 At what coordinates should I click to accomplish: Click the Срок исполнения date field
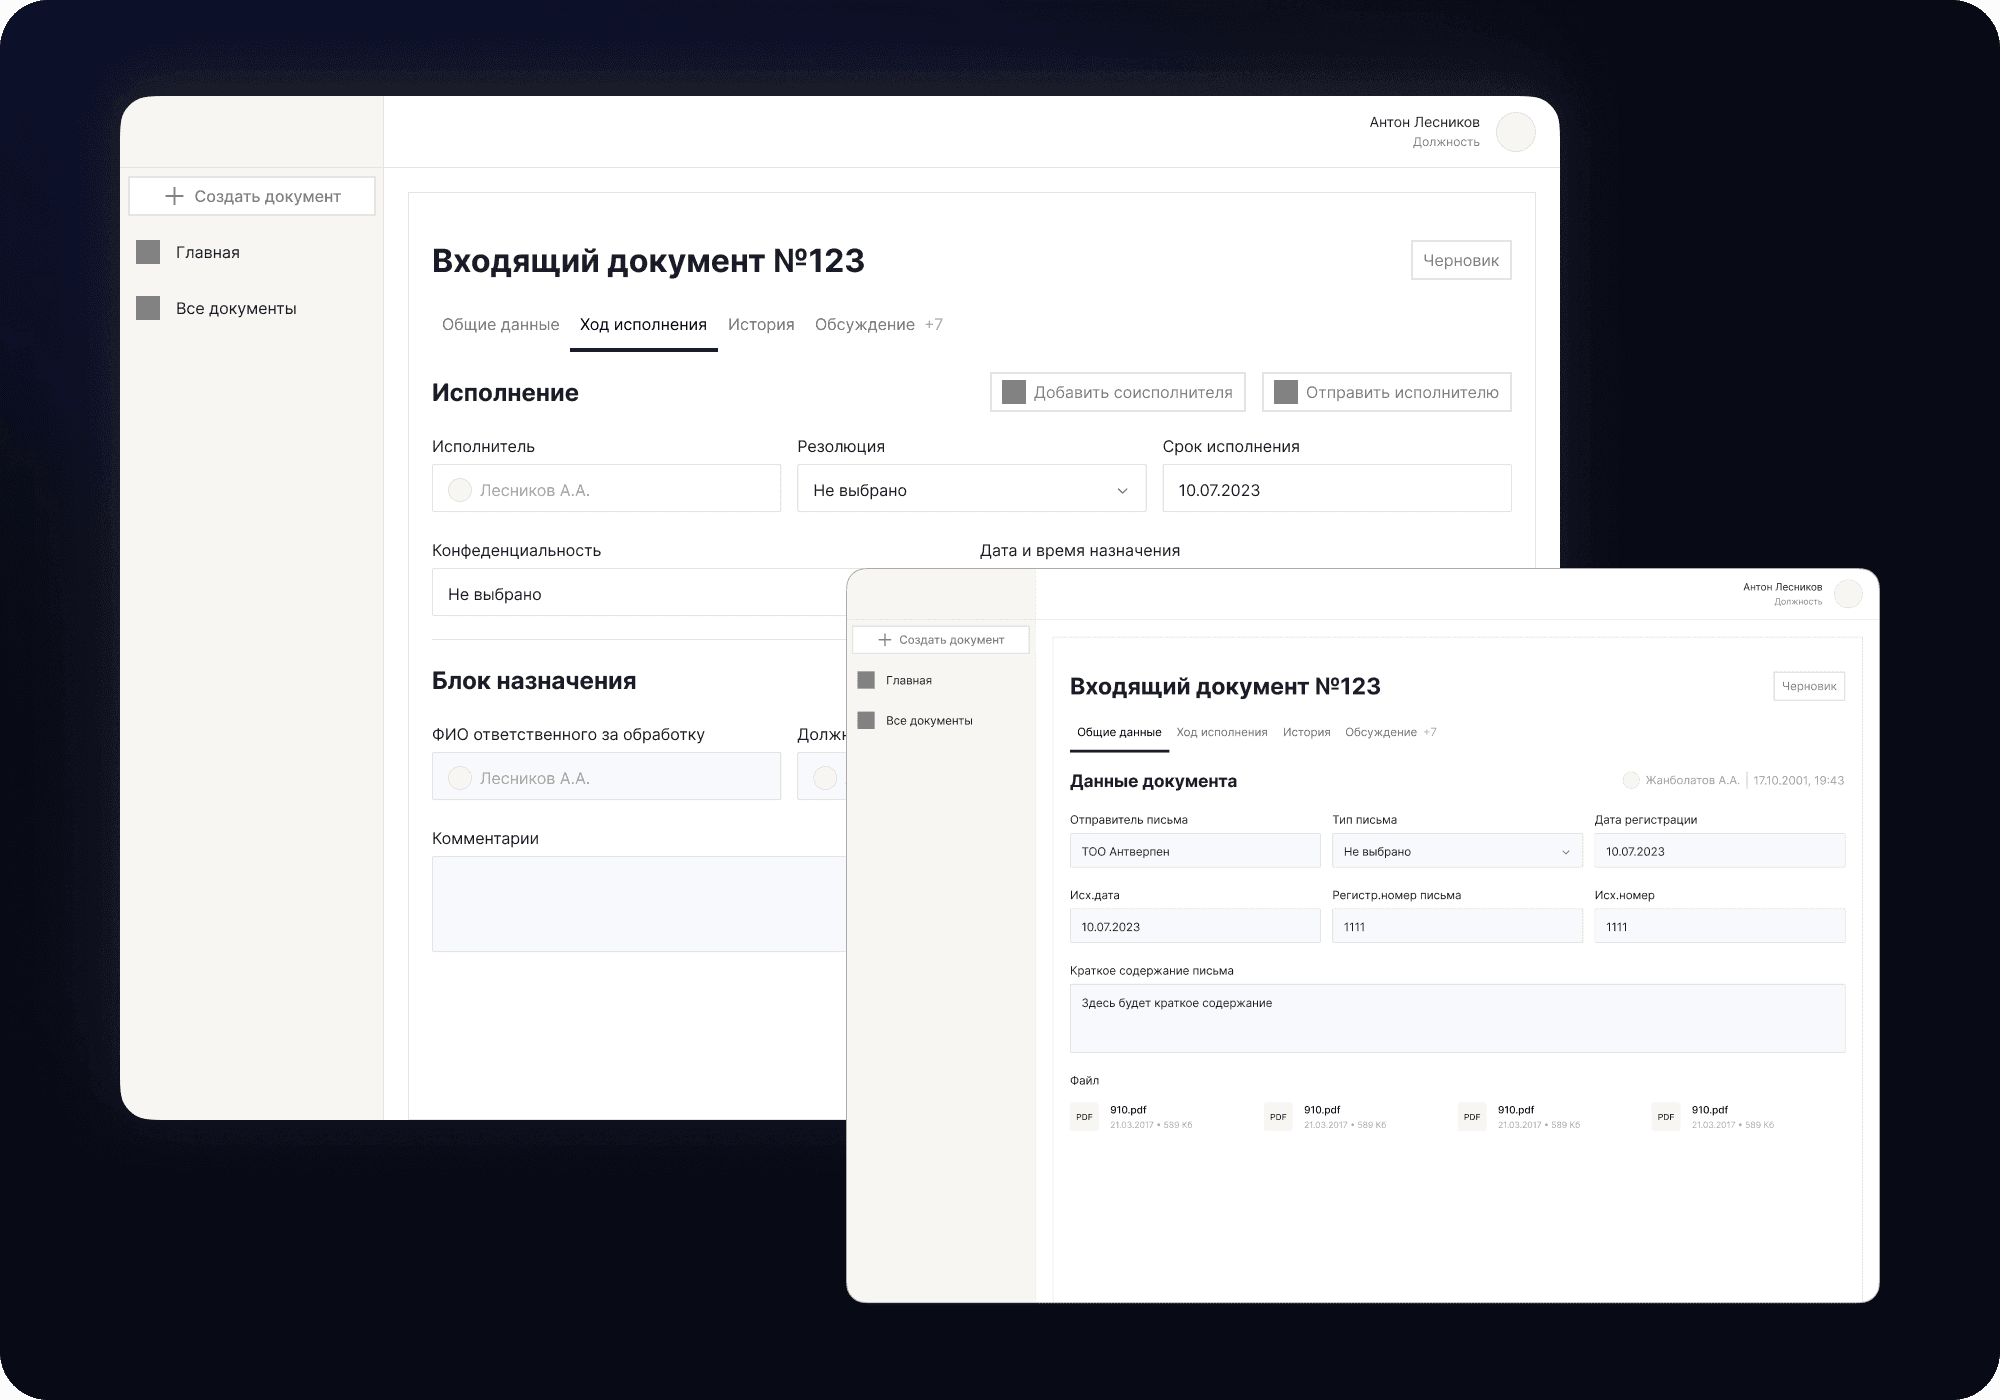(x=1336, y=490)
